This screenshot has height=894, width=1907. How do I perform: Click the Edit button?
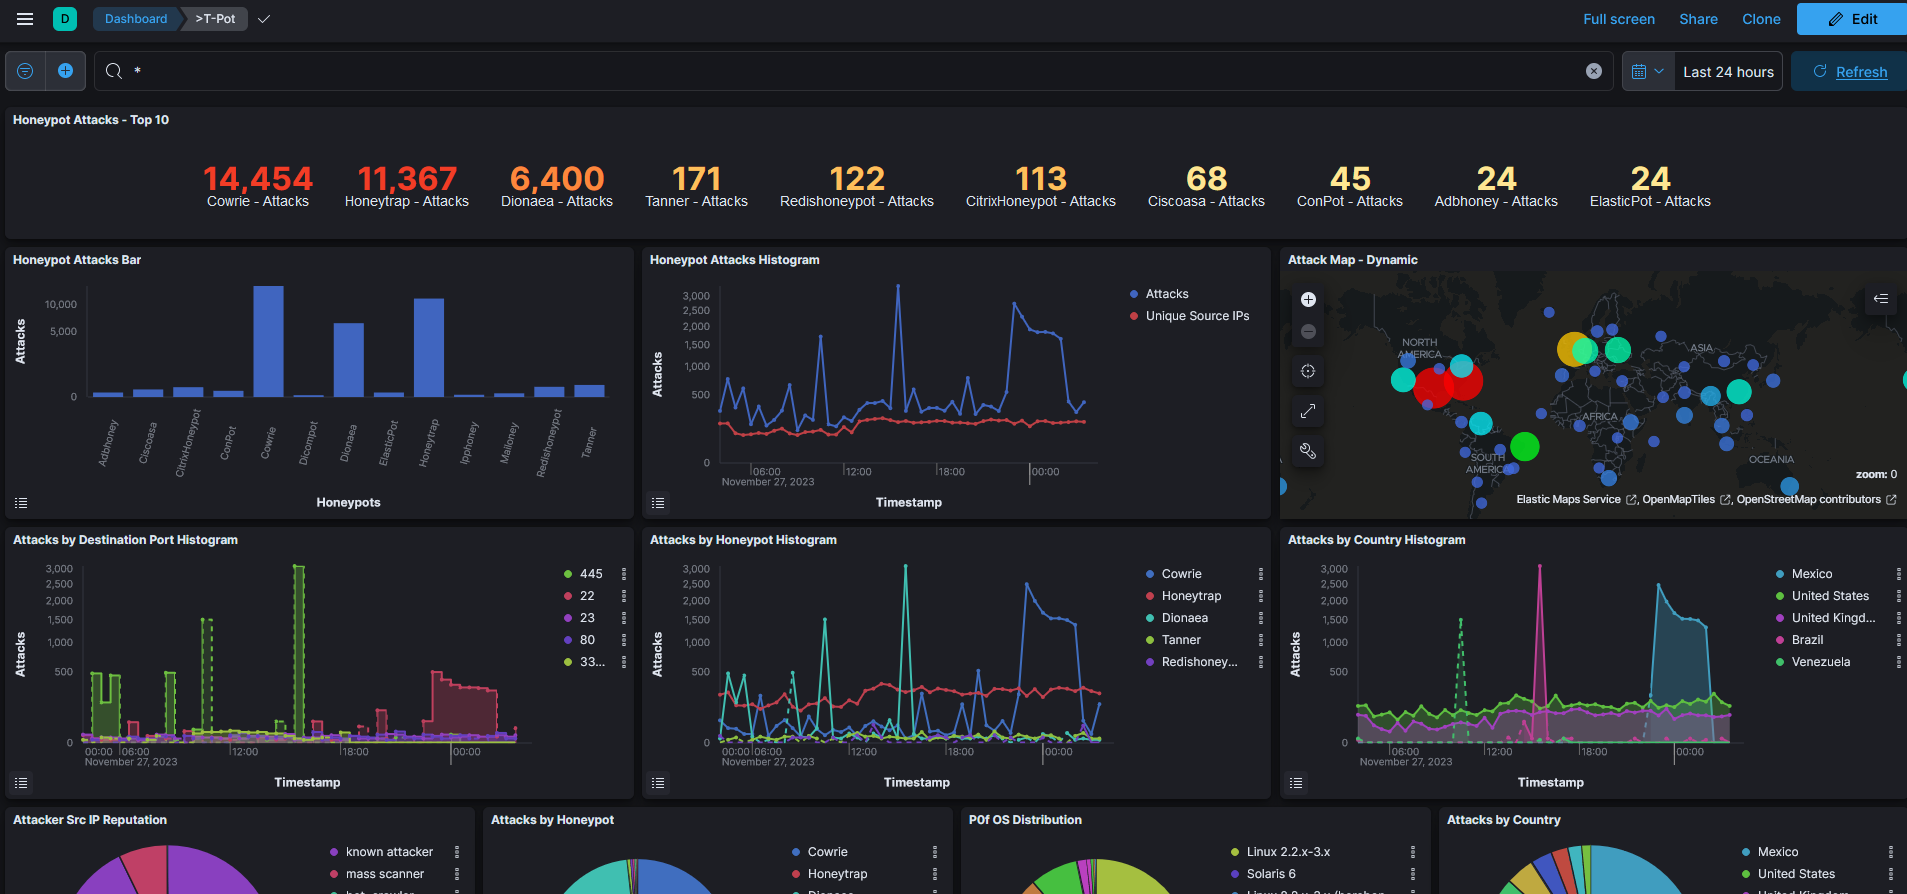coord(1852,19)
